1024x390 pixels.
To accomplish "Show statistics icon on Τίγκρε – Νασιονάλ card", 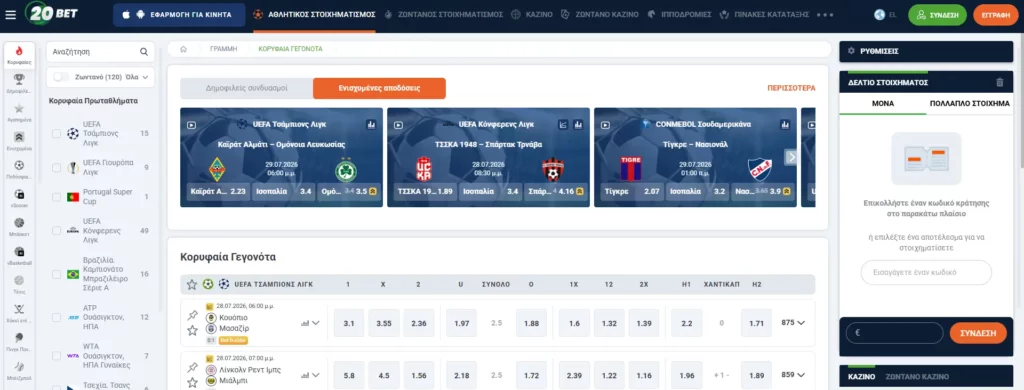I will pyautogui.click(x=785, y=124).
